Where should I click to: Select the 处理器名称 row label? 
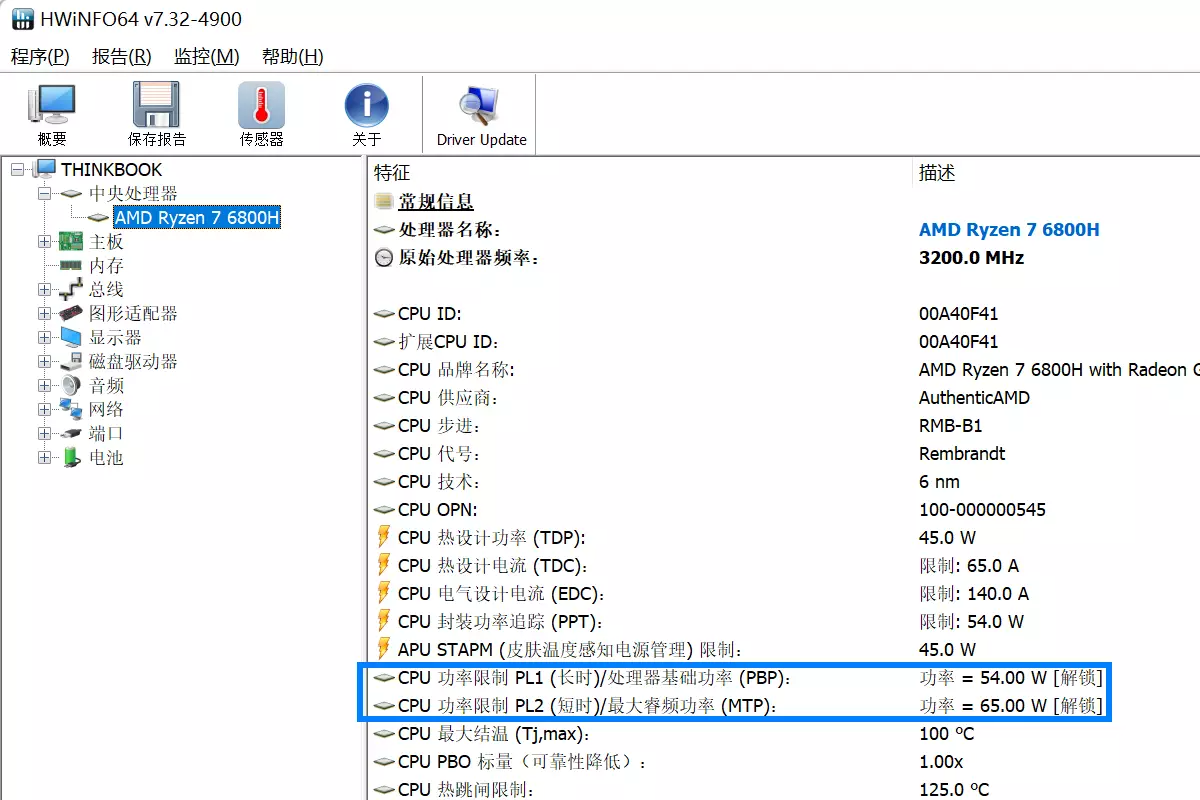coord(450,230)
